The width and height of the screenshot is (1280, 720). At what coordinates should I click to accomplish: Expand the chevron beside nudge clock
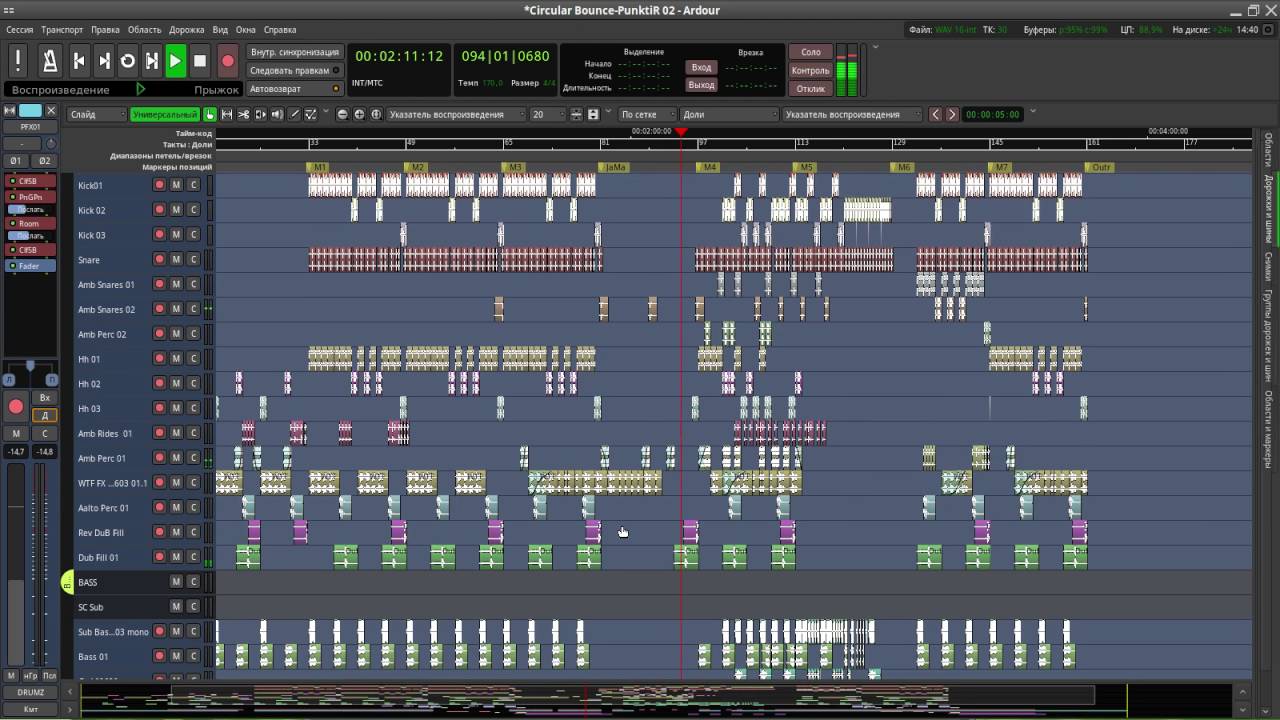point(1033,111)
